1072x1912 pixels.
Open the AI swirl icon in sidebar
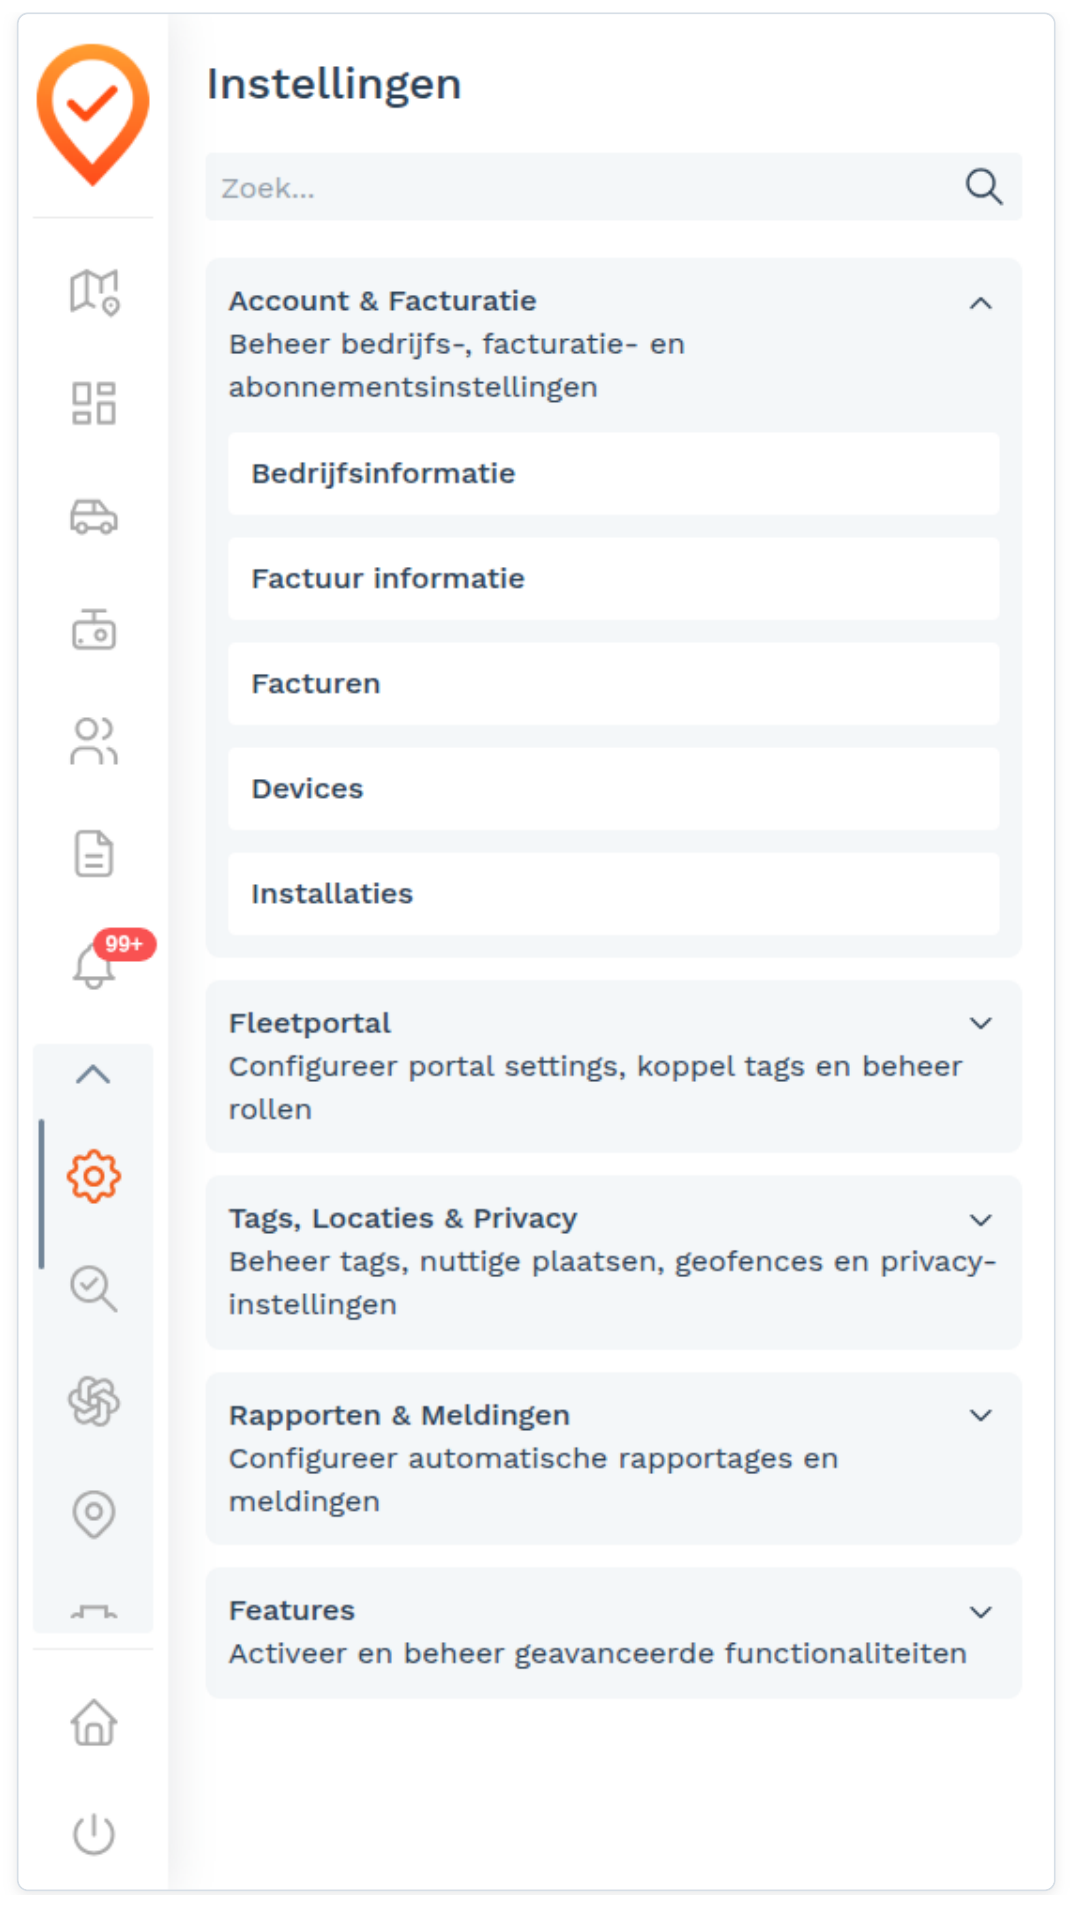click(94, 1401)
